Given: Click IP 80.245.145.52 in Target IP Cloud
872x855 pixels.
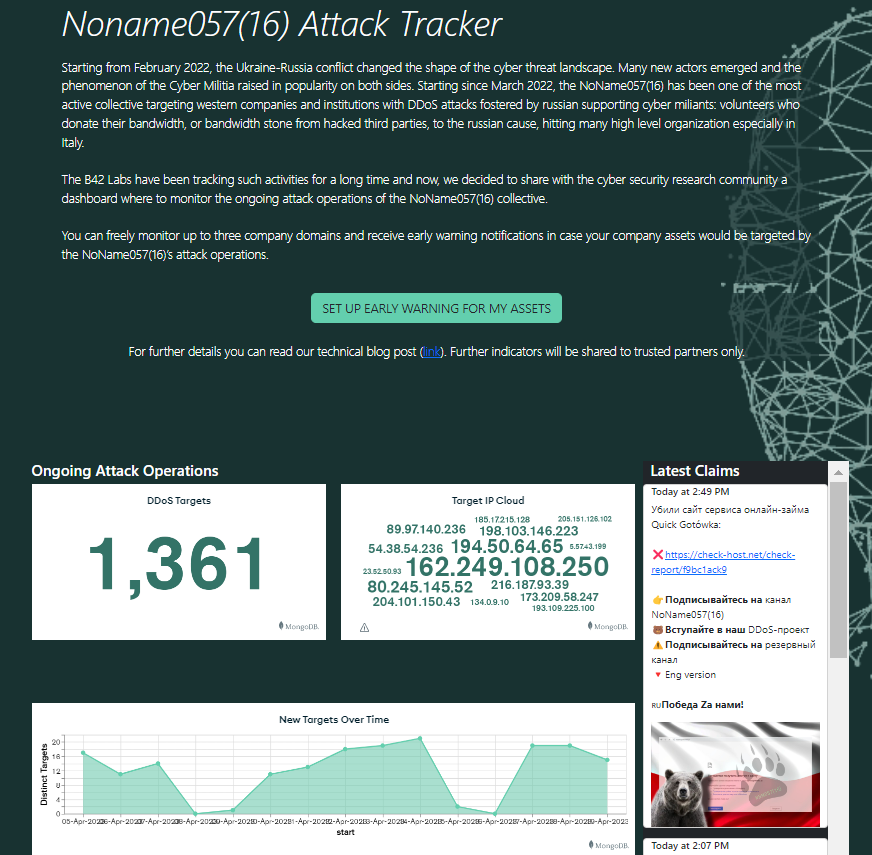Looking at the screenshot, I should click(420, 587).
